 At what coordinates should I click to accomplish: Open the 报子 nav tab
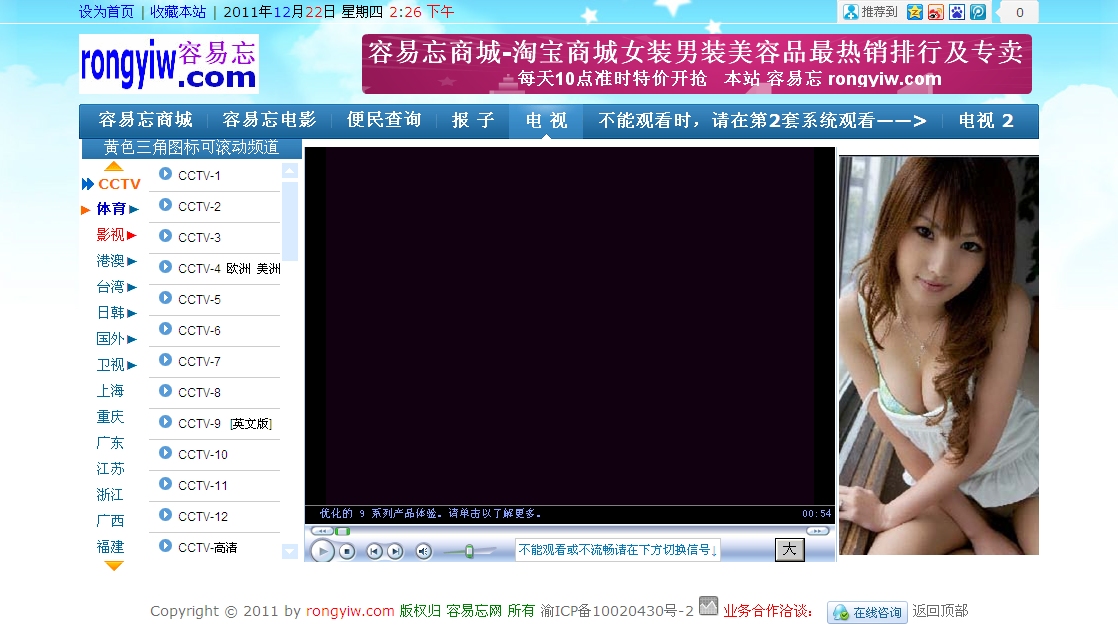[473, 120]
